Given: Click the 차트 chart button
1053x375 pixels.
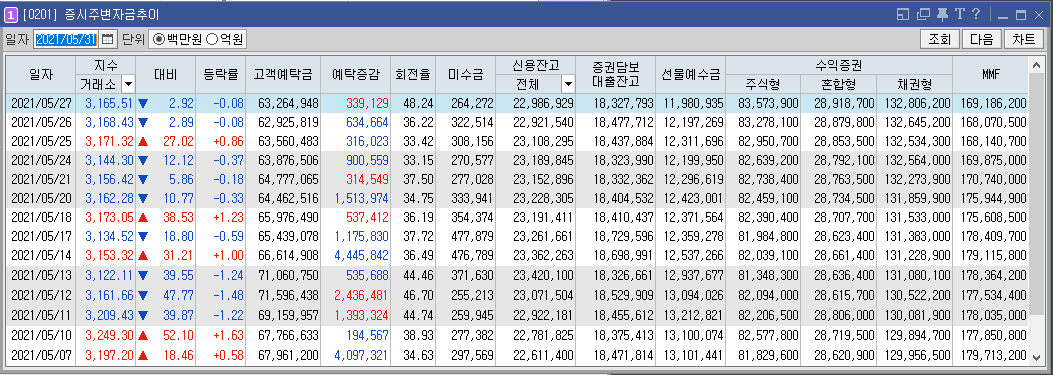Looking at the screenshot, I should pyautogui.click(x=1023, y=40).
